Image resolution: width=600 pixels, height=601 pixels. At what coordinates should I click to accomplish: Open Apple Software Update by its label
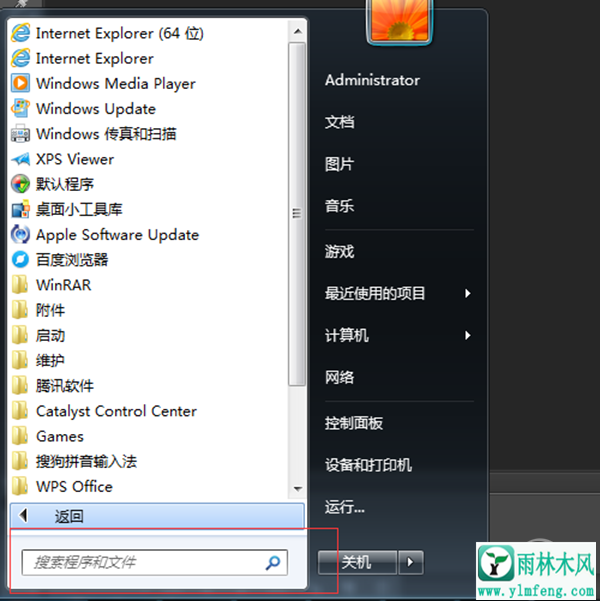pos(117,235)
